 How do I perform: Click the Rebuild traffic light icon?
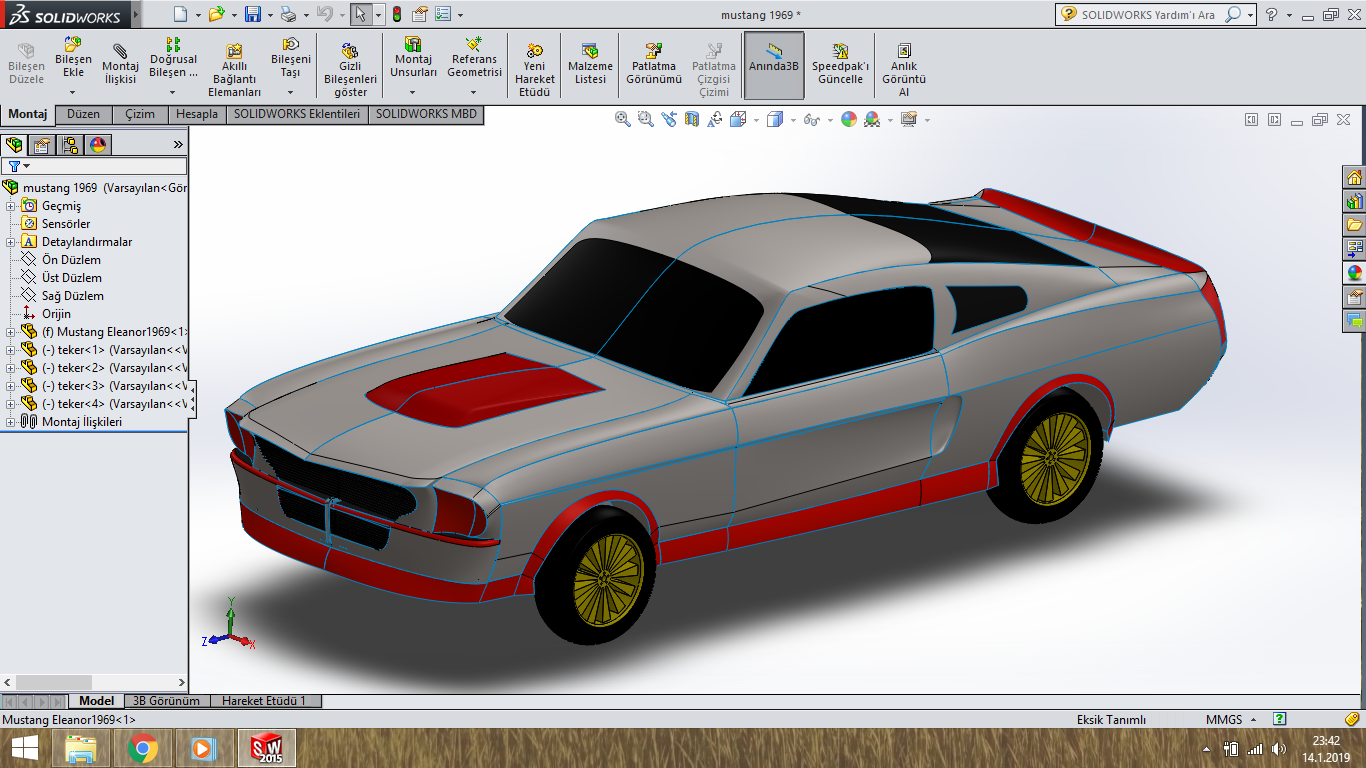pyautogui.click(x=396, y=14)
